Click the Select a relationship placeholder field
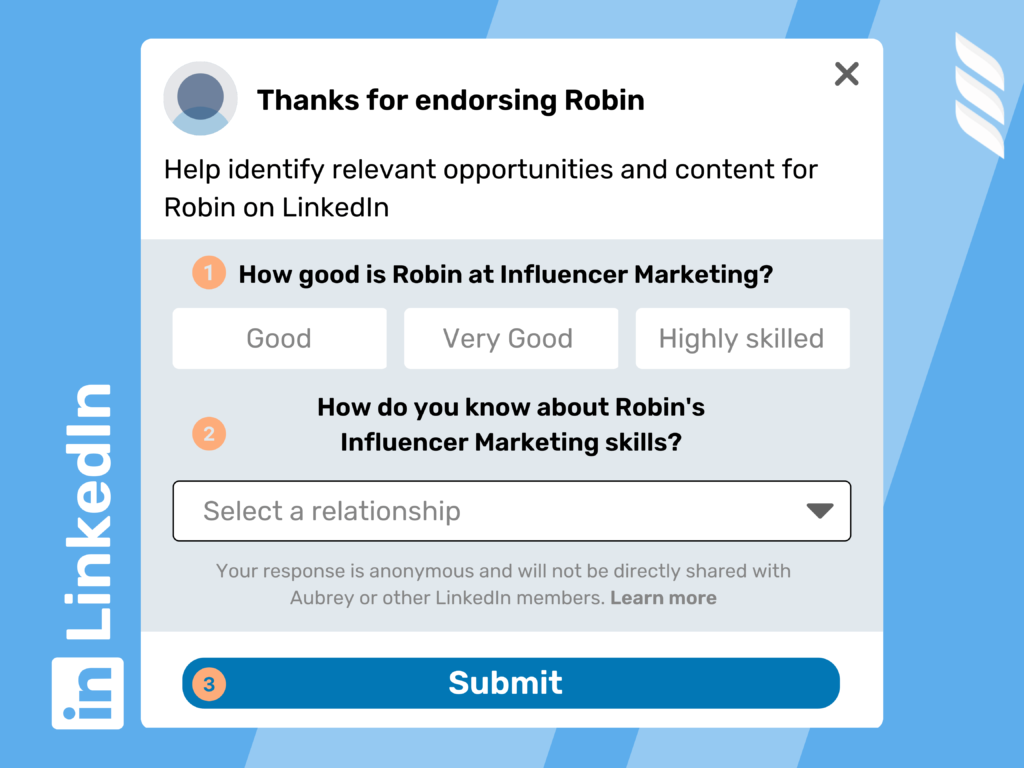The image size is (1024, 768). 332,511
